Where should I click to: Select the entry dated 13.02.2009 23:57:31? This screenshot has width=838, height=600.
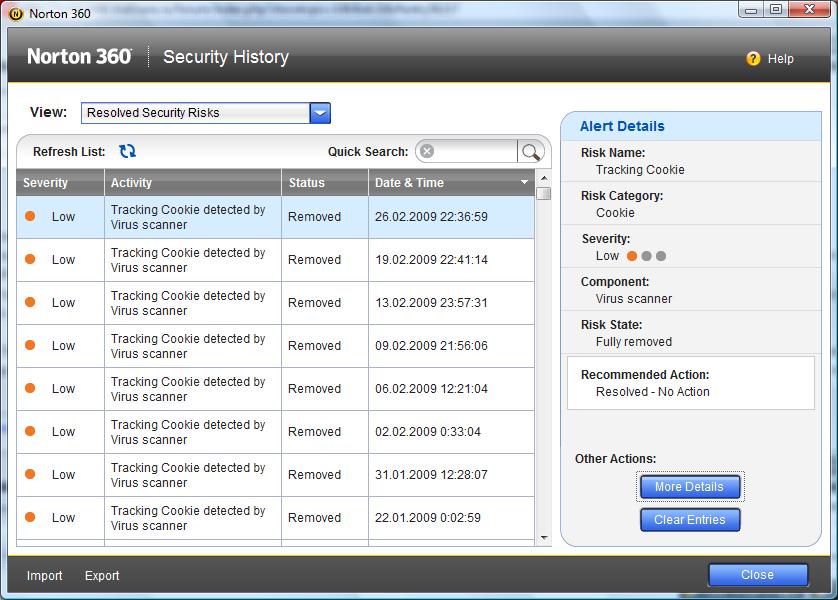(x=275, y=303)
